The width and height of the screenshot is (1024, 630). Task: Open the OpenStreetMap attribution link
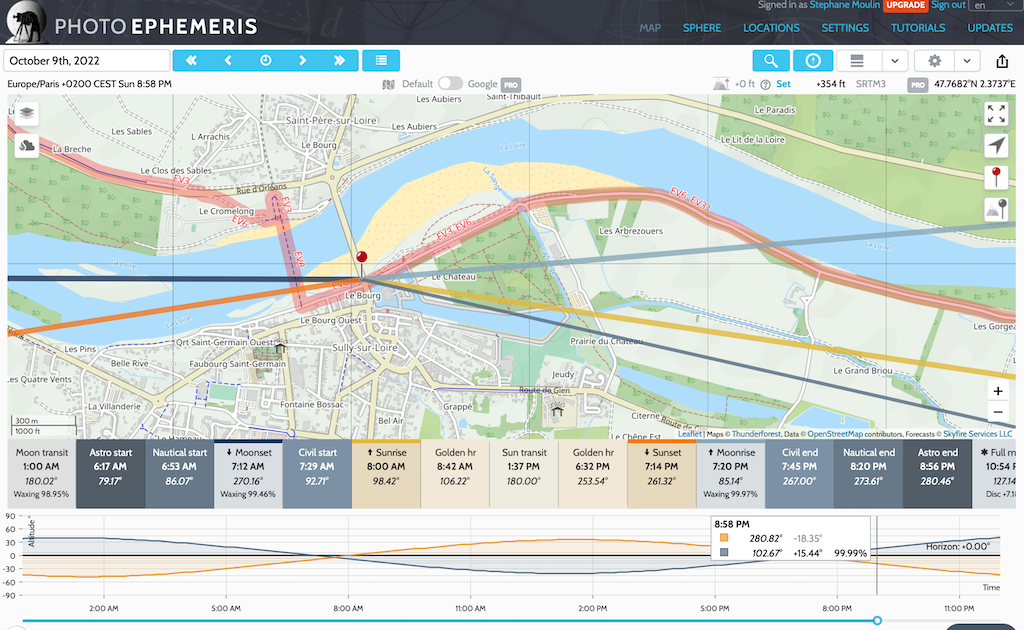(x=835, y=434)
